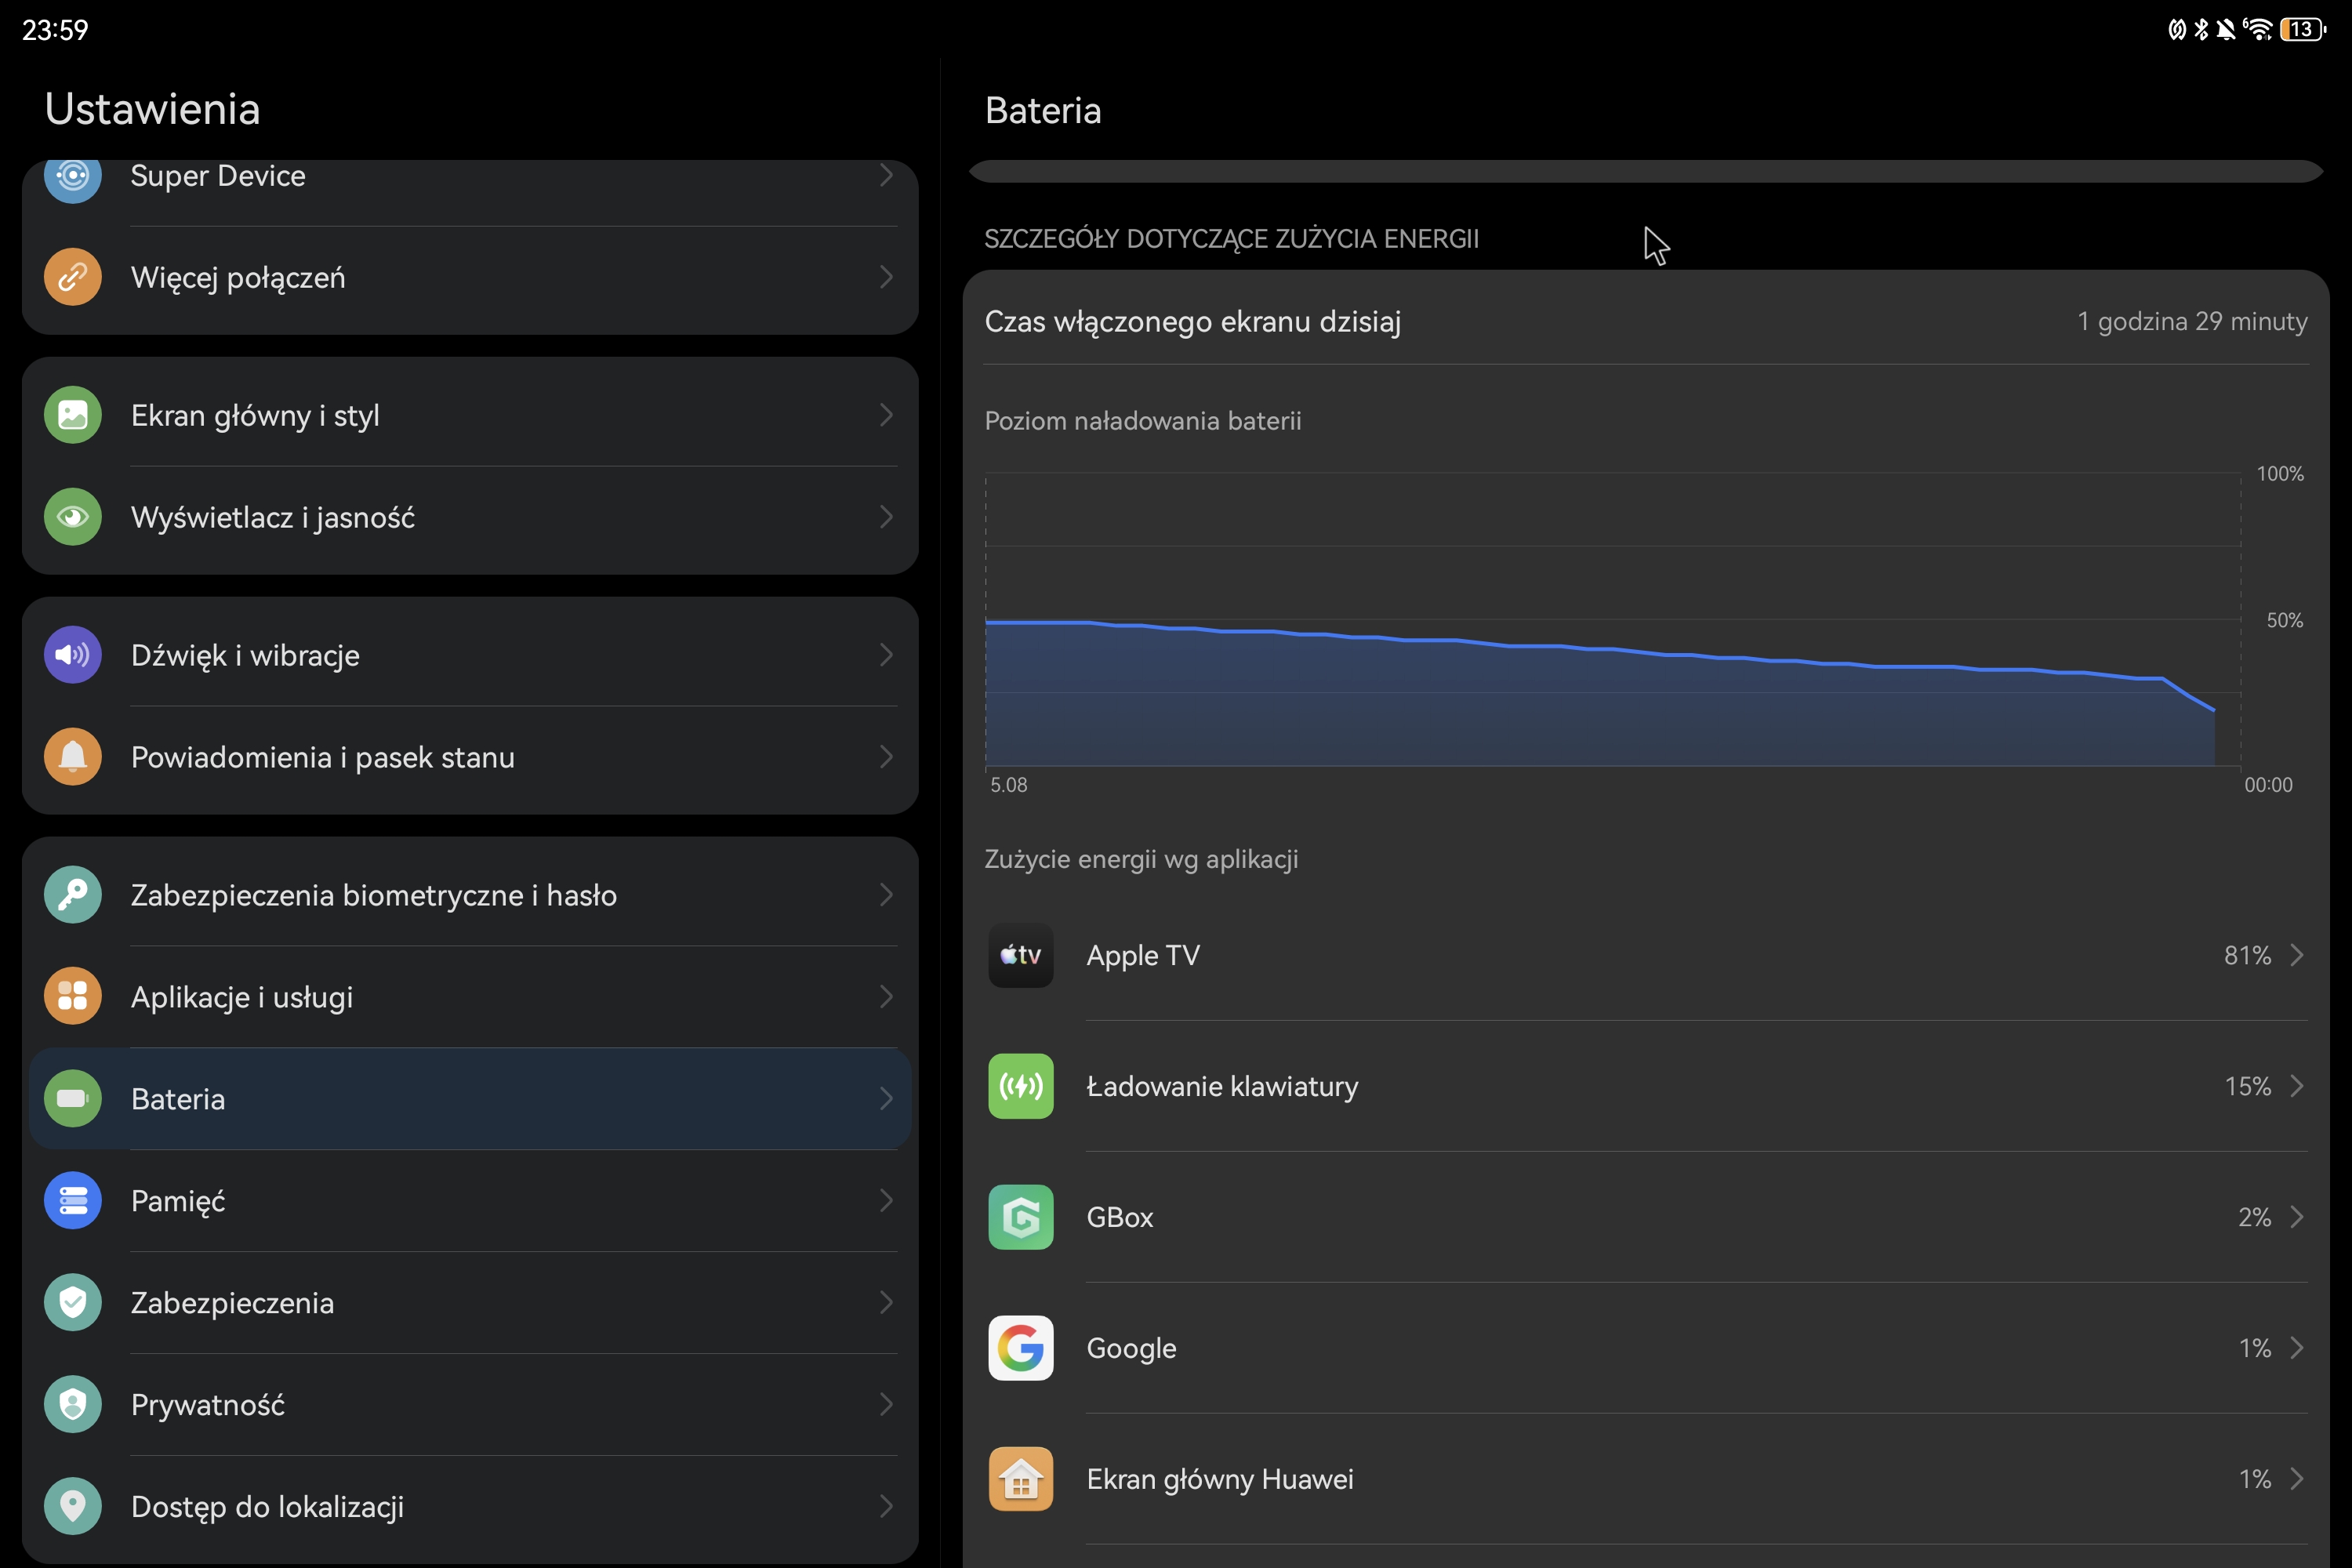
Task: Click the Apple TV app icon
Action: point(1021,956)
